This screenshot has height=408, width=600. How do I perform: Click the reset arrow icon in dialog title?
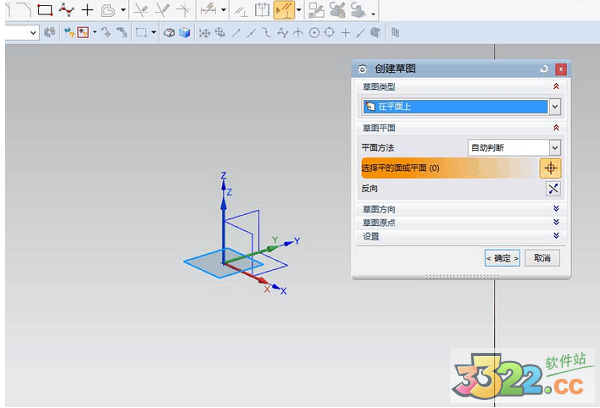pos(543,69)
